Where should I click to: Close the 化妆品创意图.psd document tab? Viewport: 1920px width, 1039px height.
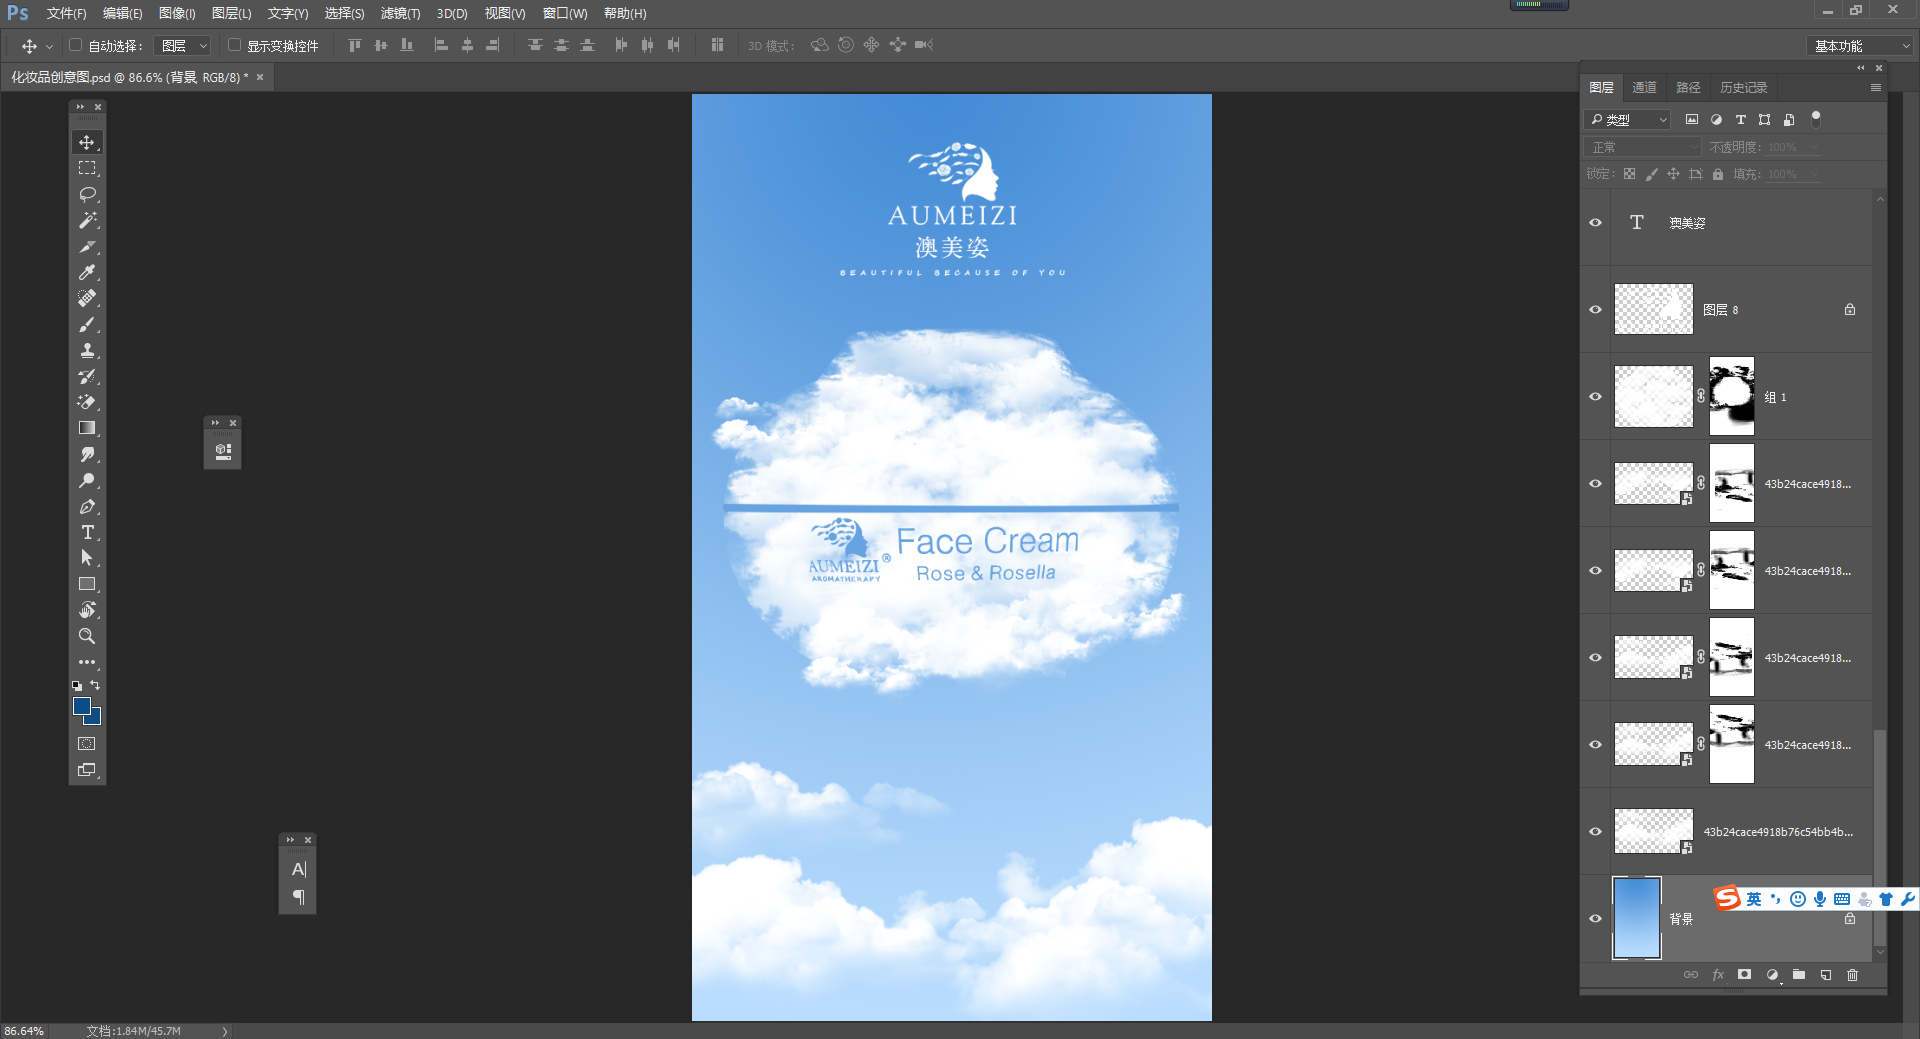click(x=260, y=77)
